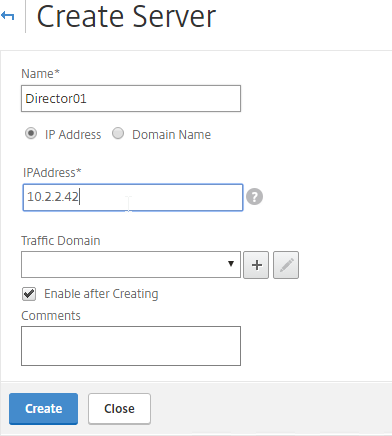Image resolution: width=392 pixels, height=436 pixels.
Task: Go back using the blue arrow icon
Action: coord(7,15)
